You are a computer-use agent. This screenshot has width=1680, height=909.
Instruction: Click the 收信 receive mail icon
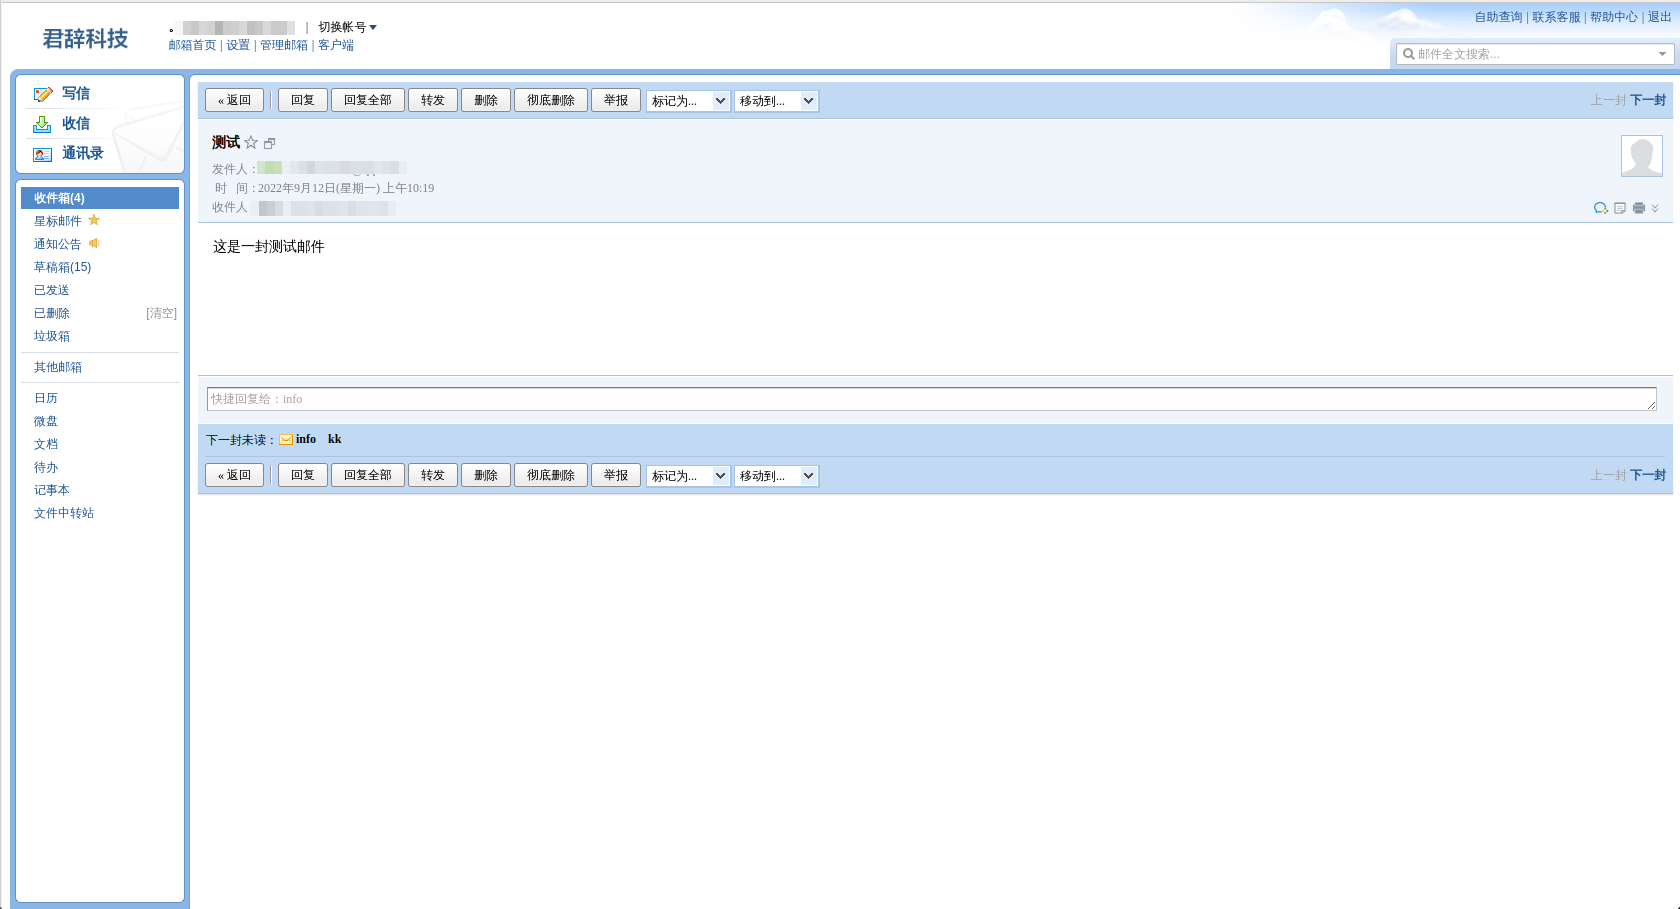pyautogui.click(x=42, y=124)
